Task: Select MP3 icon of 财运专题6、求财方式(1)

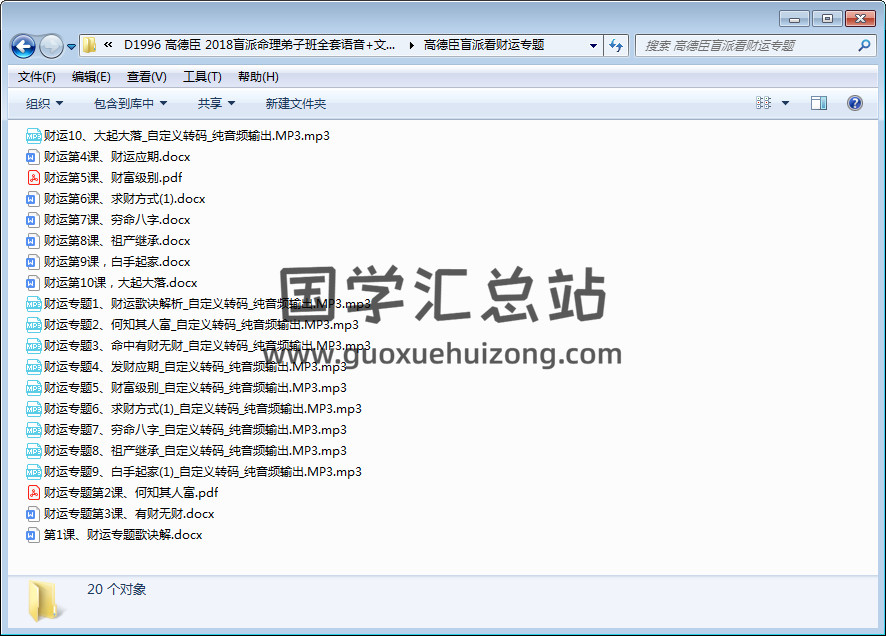Action: pyautogui.click(x=33, y=408)
